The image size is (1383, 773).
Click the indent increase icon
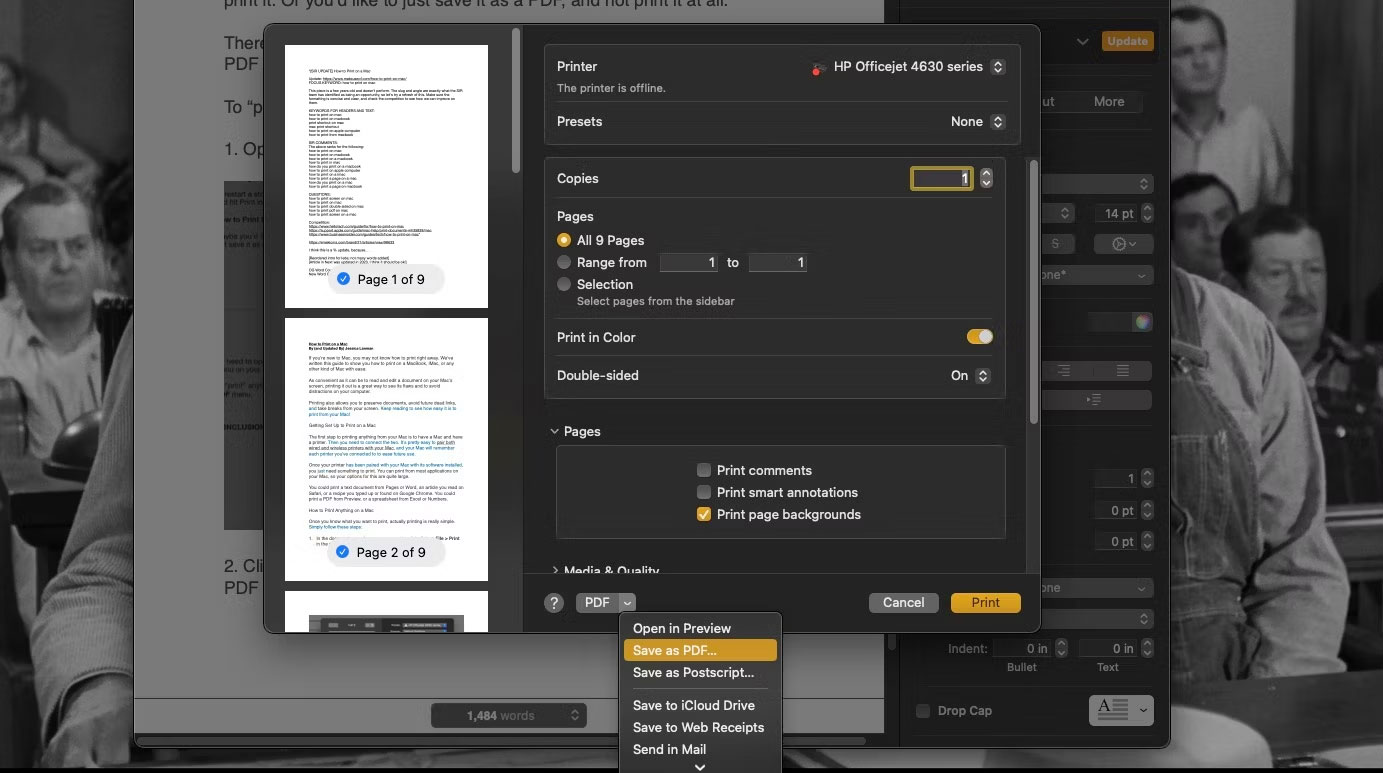click(1093, 399)
